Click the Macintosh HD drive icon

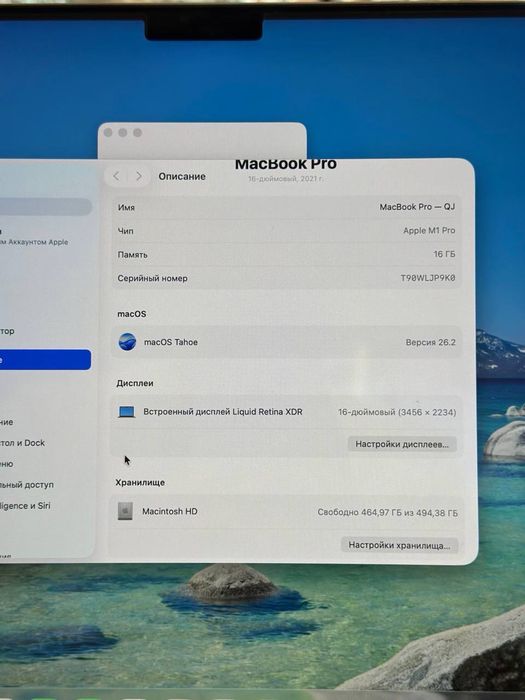[x=125, y=511]
